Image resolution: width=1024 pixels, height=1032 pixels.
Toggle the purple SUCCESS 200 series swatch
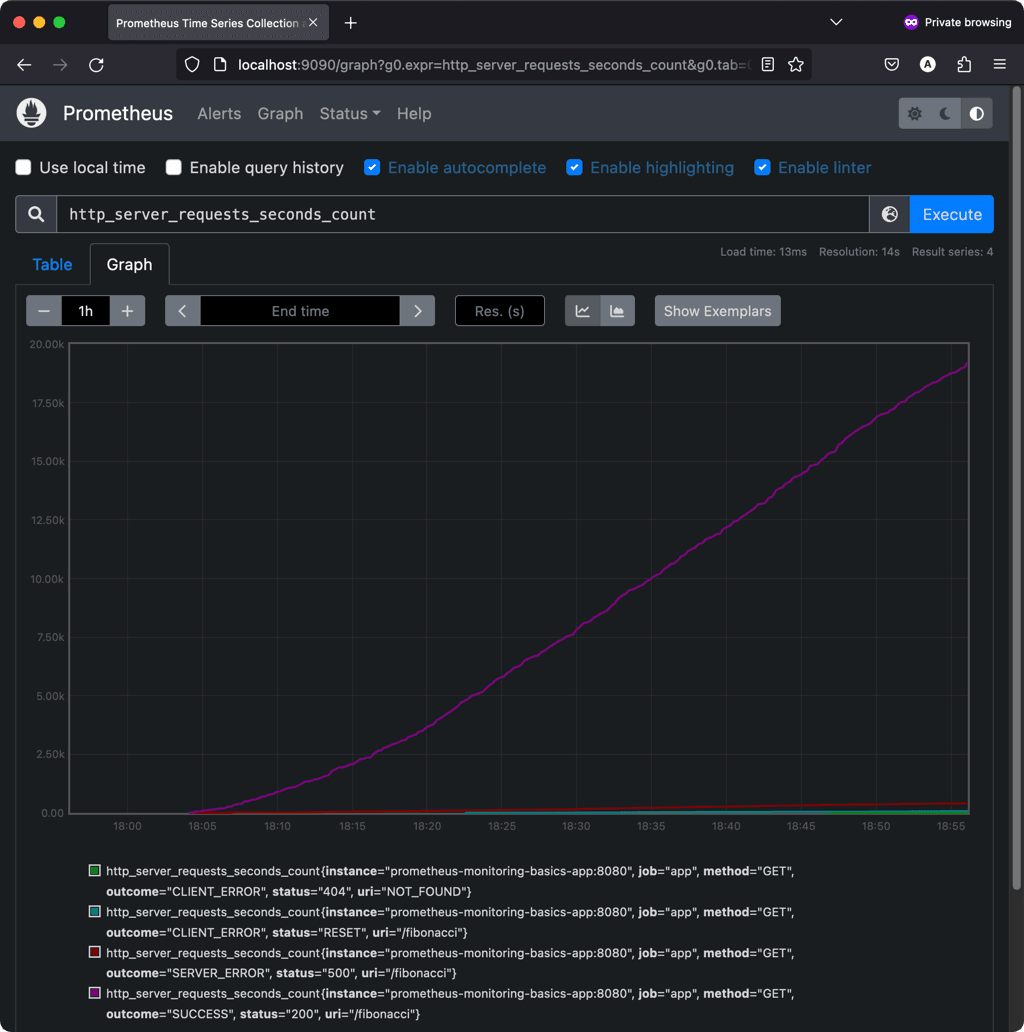(x=95, y=993)
